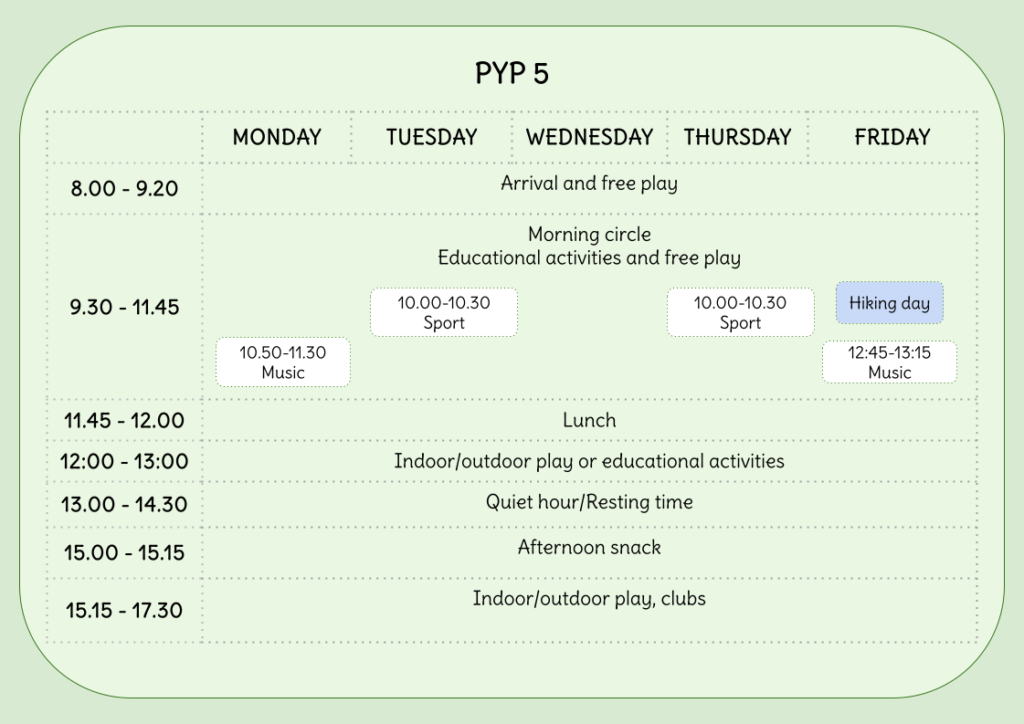Select the WEDNESDAY column header
The width and height of the screenshot is (1024, 724).
[x=589, y=138]
